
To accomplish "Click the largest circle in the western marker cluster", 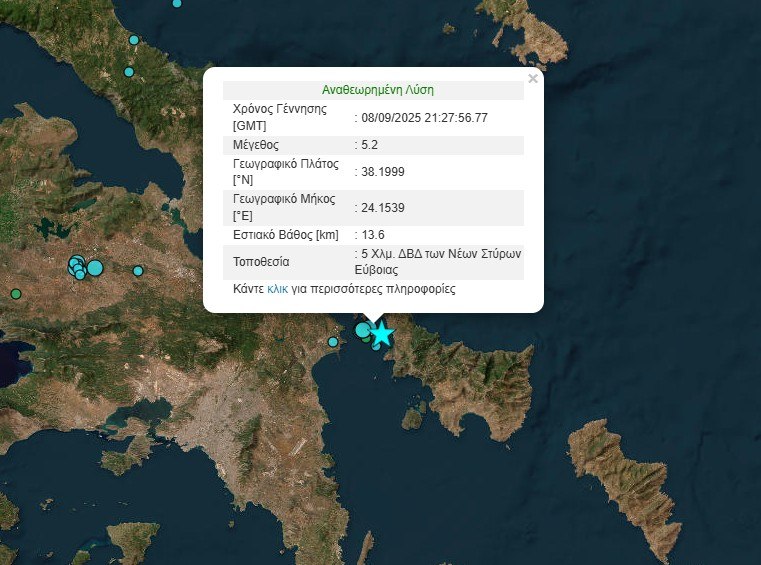I will click(95, 267).
